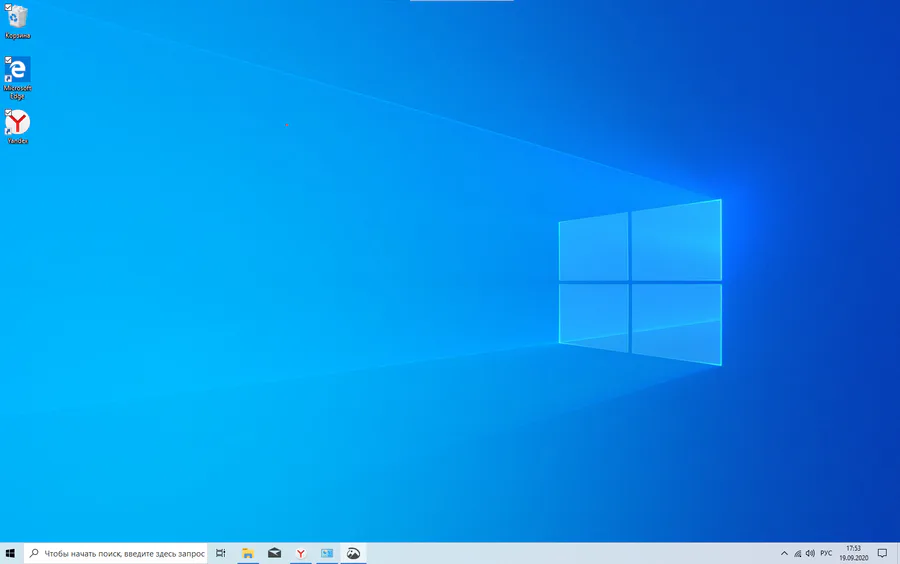
Task: Expand hidden system tray icons chevron
Action: 784,554
